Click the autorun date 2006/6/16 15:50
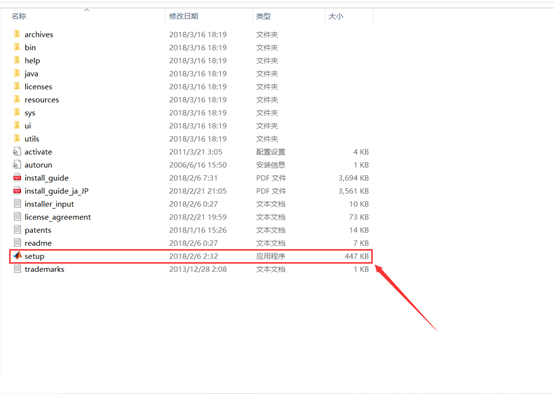The width and height of the screenshot is (554, 394). point(198,165)
